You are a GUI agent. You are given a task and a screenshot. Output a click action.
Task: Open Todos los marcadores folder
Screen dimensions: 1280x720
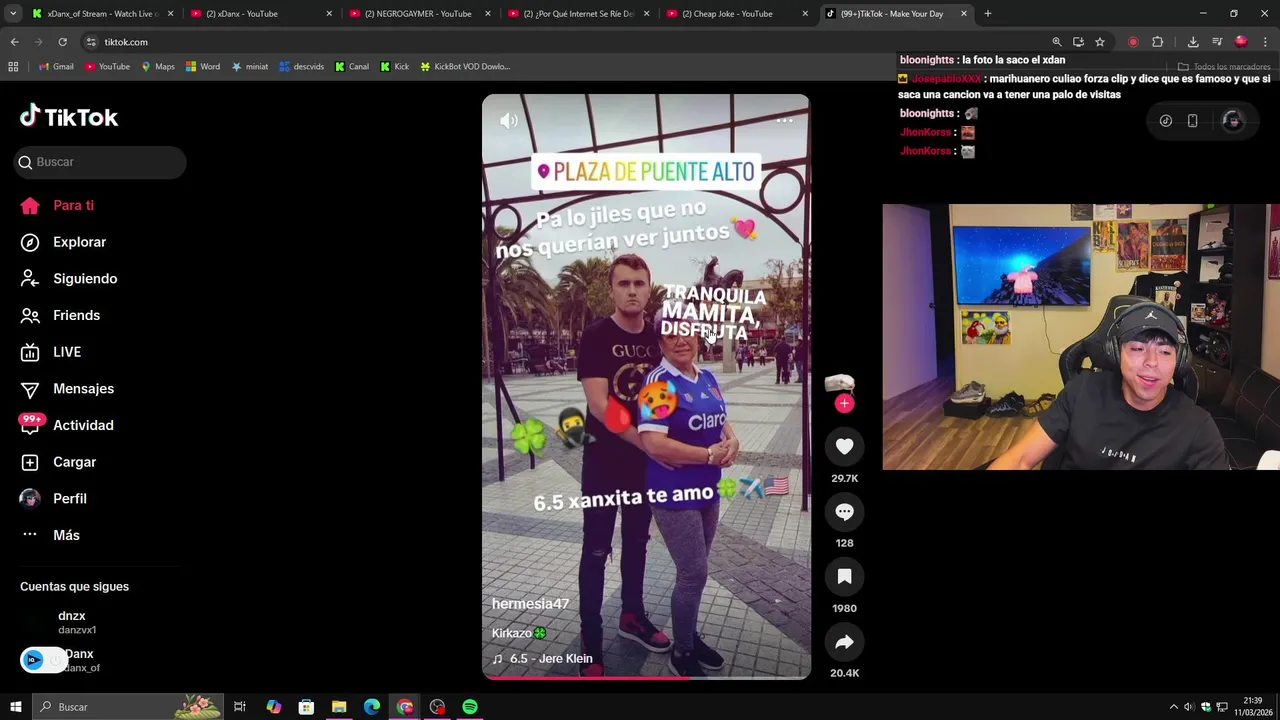(x=1224, y=67)
